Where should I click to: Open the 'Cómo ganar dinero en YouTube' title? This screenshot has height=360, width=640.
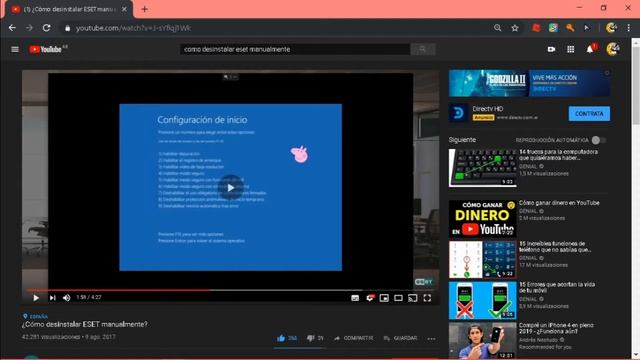(559, 203)
